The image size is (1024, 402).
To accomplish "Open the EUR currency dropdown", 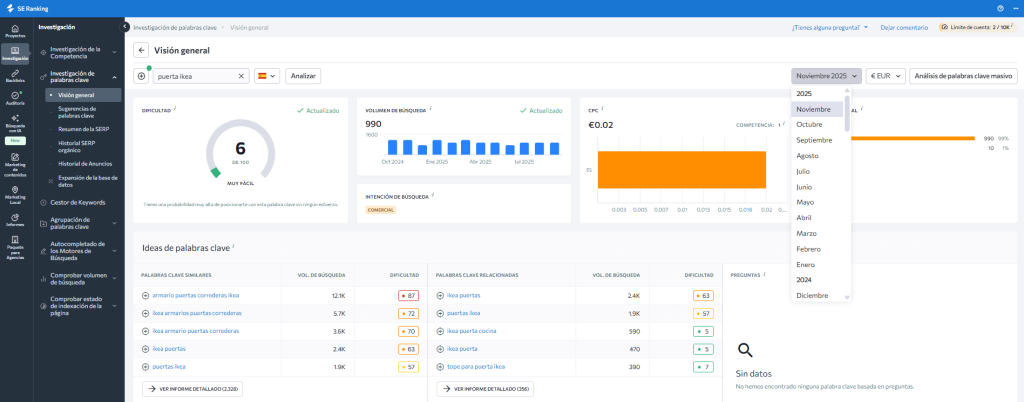I will point(885,76).
